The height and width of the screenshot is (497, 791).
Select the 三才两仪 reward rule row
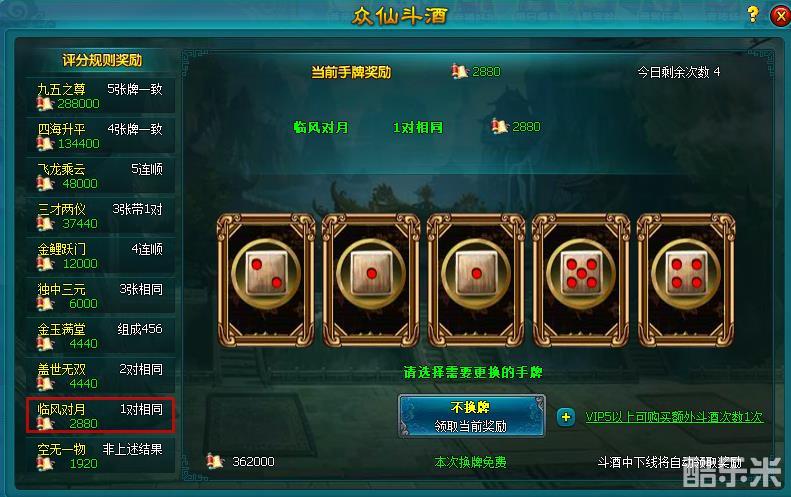pos(100,215)
